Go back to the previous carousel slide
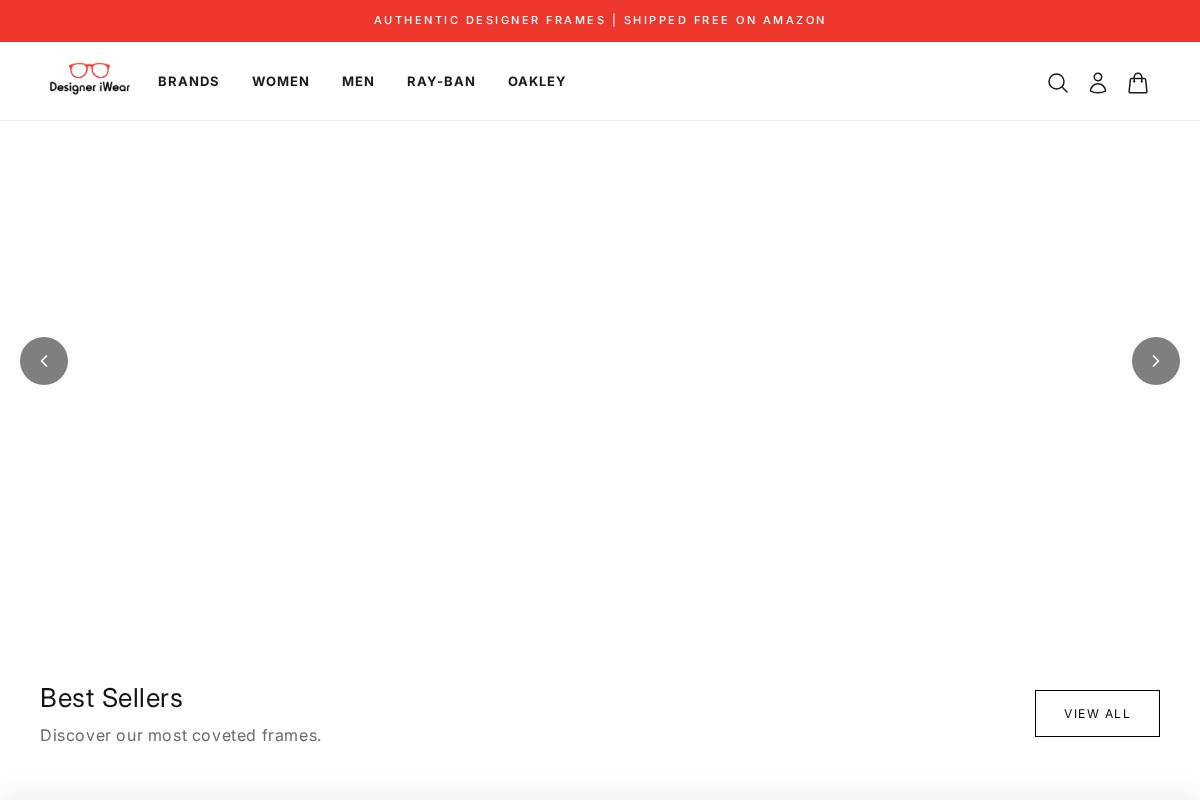 [44, 361]
